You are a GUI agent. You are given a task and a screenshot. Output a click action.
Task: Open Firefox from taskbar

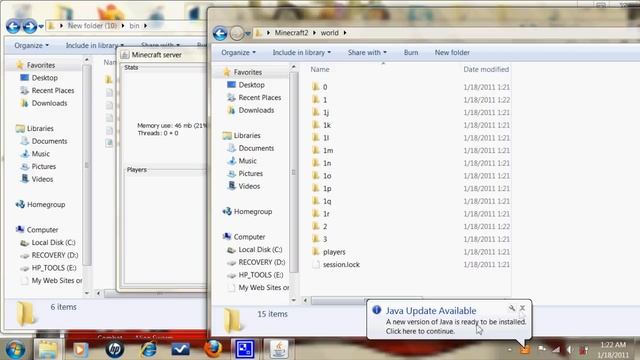click(213, 349)
